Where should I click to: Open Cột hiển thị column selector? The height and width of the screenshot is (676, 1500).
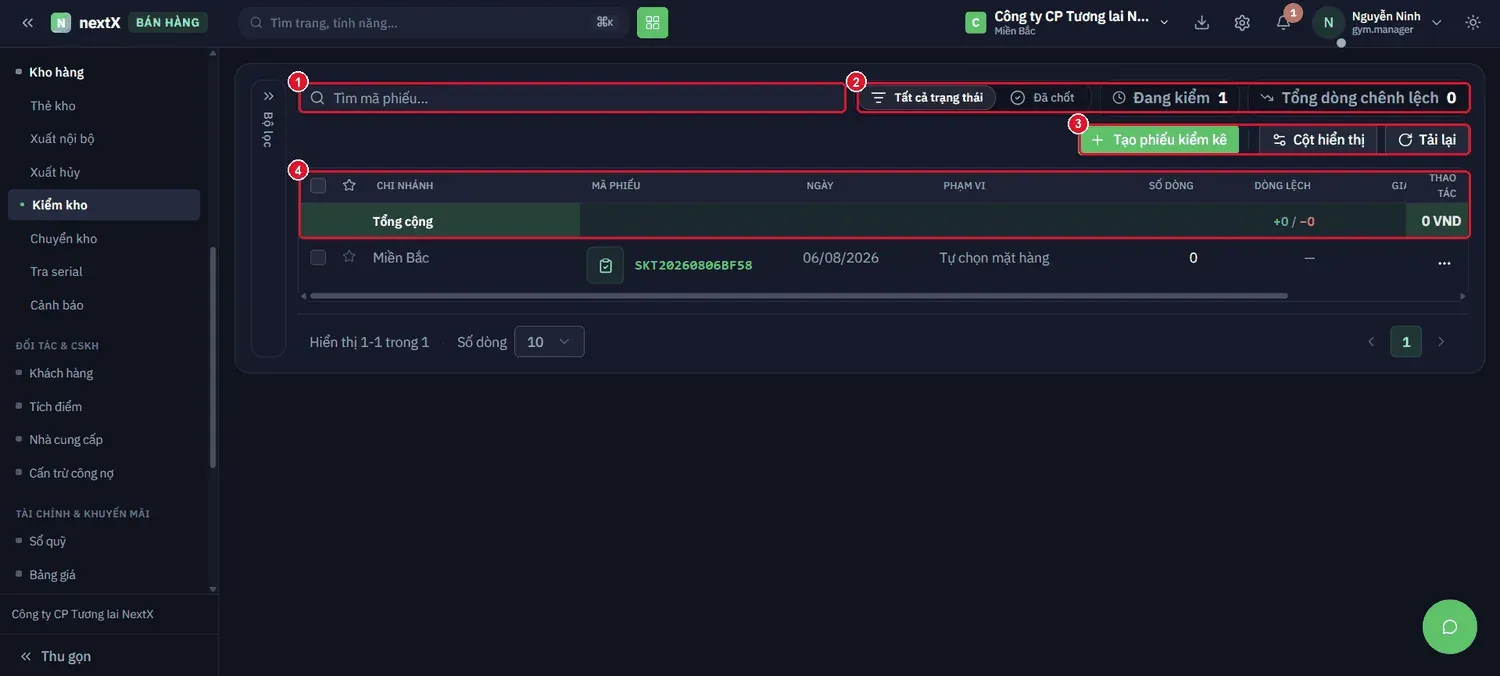click(x=1318, y=140)
